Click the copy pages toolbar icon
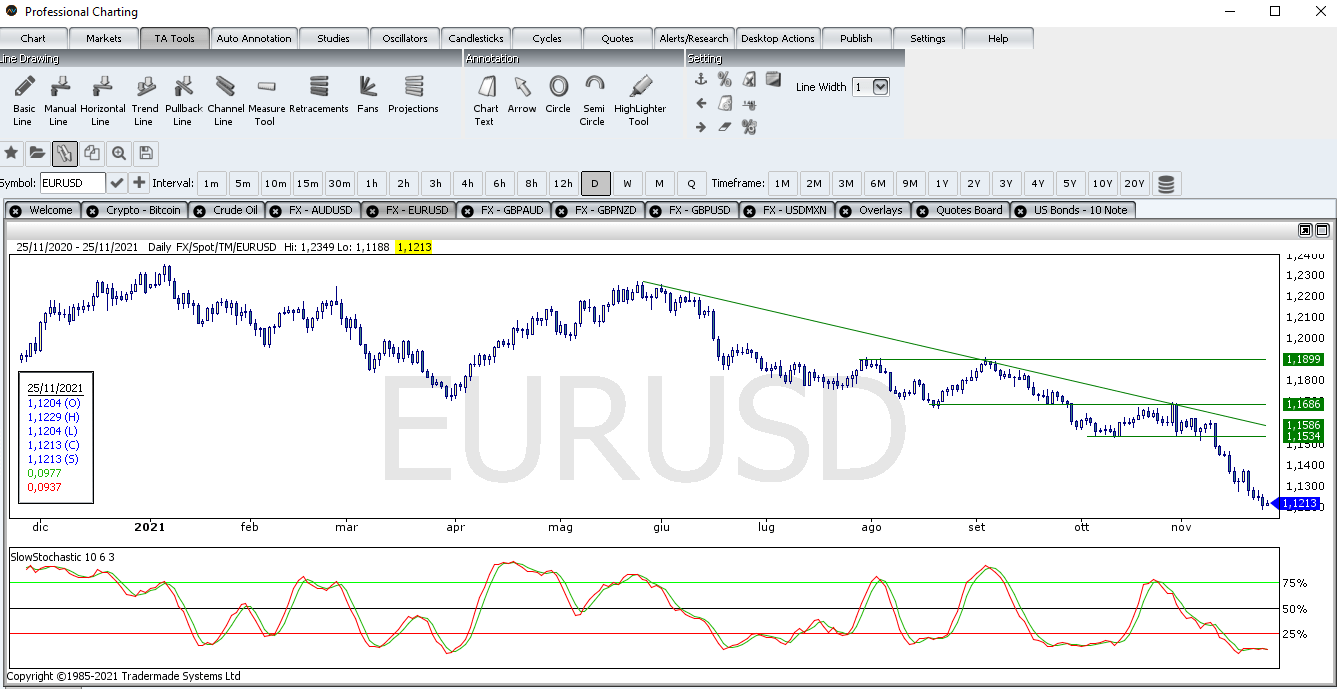The image size is (1337, 689). tap(92, 153)
